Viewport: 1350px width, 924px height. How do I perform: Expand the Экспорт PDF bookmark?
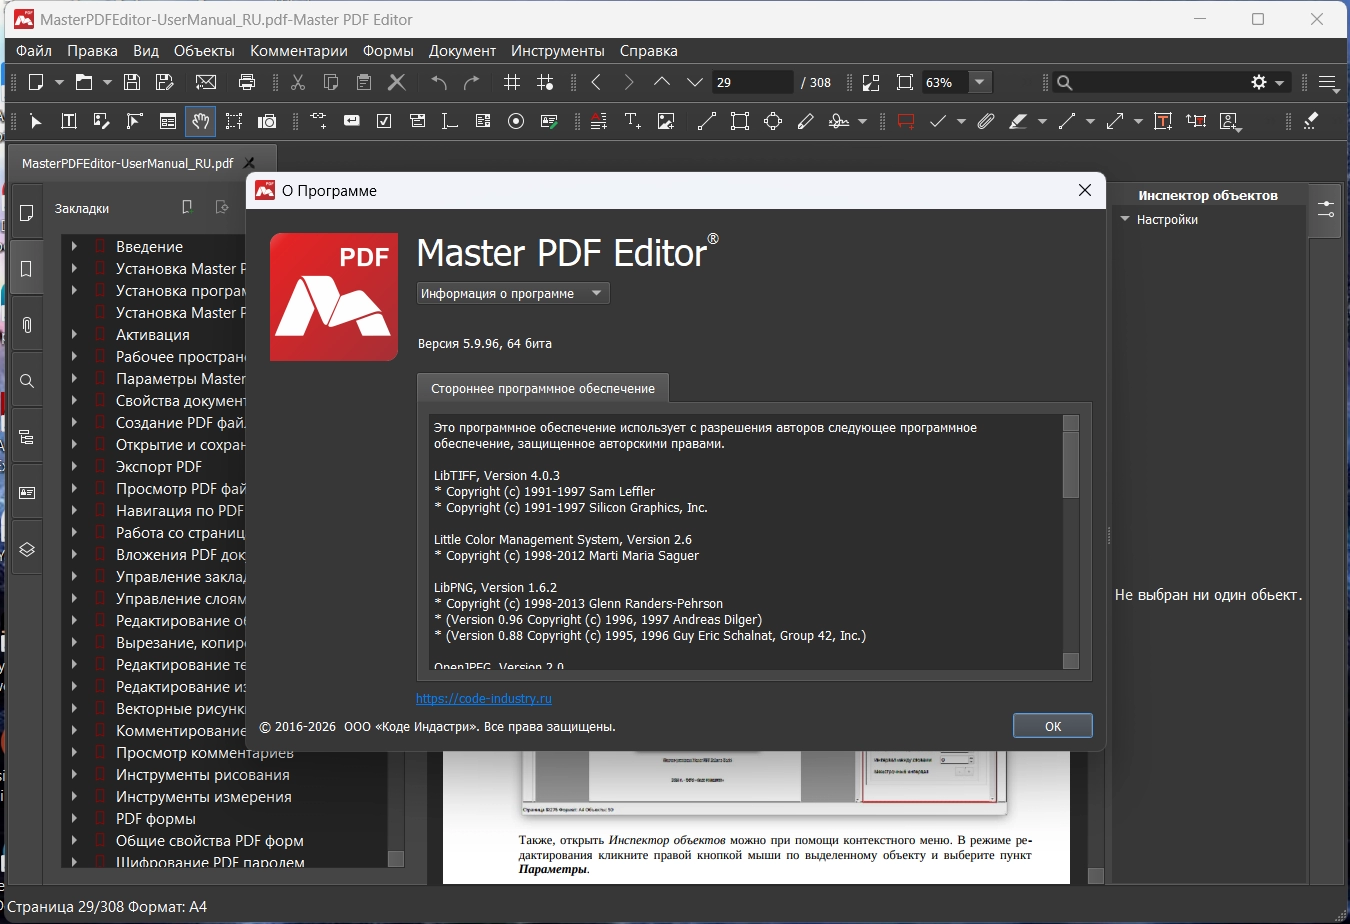click(x=74, y=466)
